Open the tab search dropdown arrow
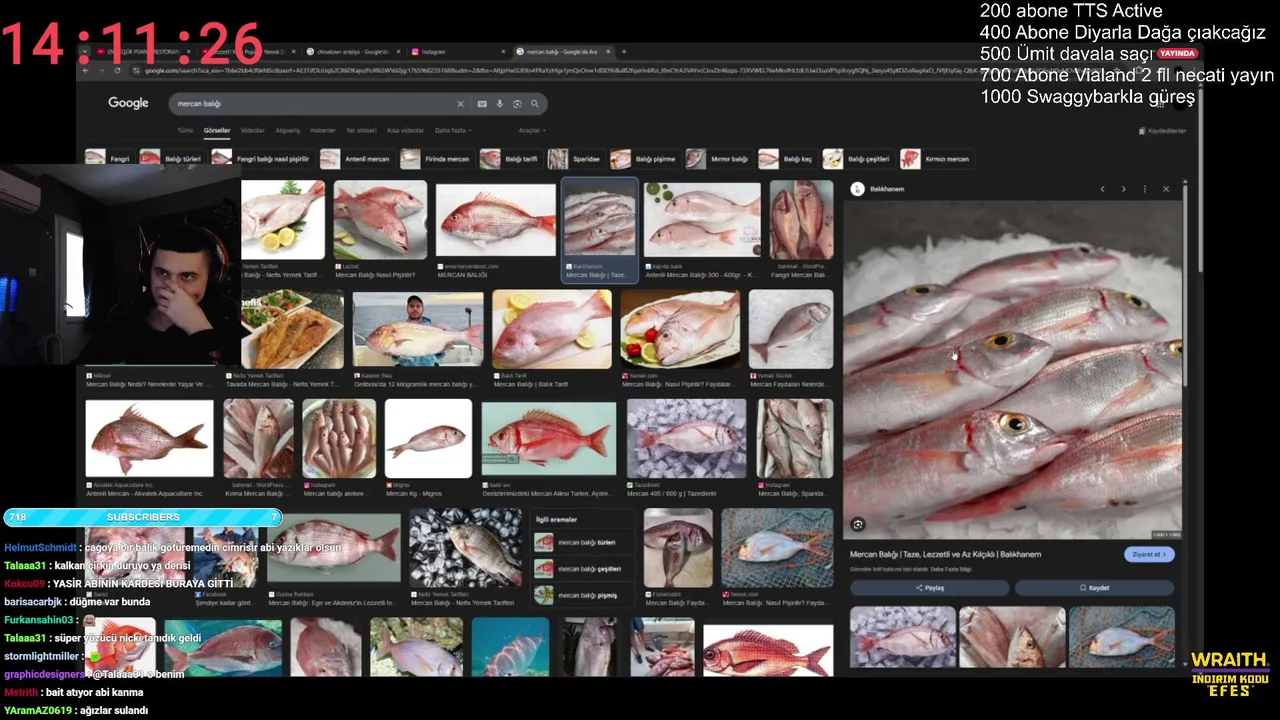Viewport: 1280px width, 720px height. 85,52
